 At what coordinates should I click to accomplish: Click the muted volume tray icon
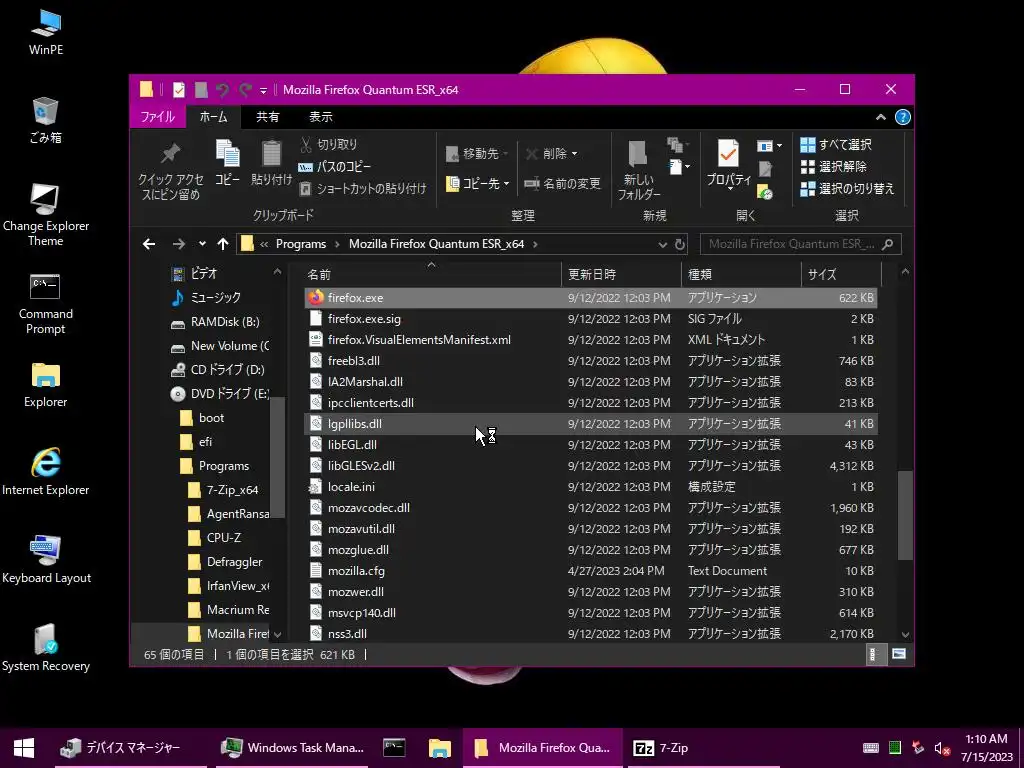(941, 748)
